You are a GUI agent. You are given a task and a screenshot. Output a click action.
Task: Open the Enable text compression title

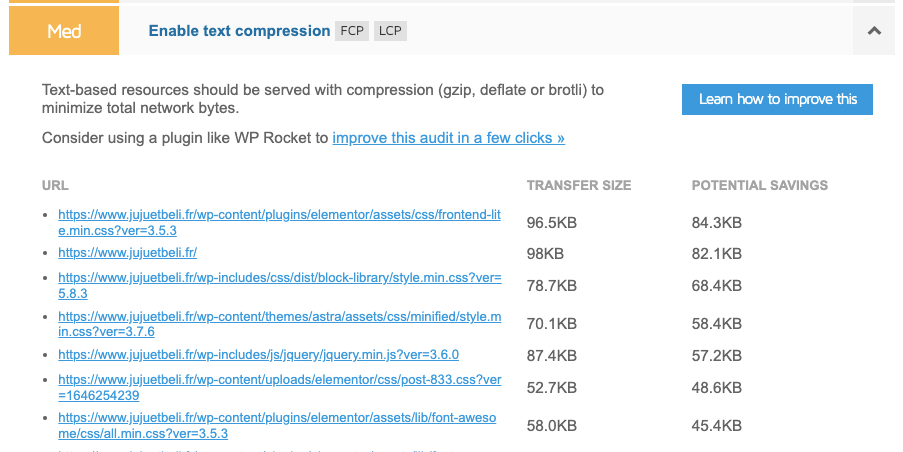tap(239, 31)
